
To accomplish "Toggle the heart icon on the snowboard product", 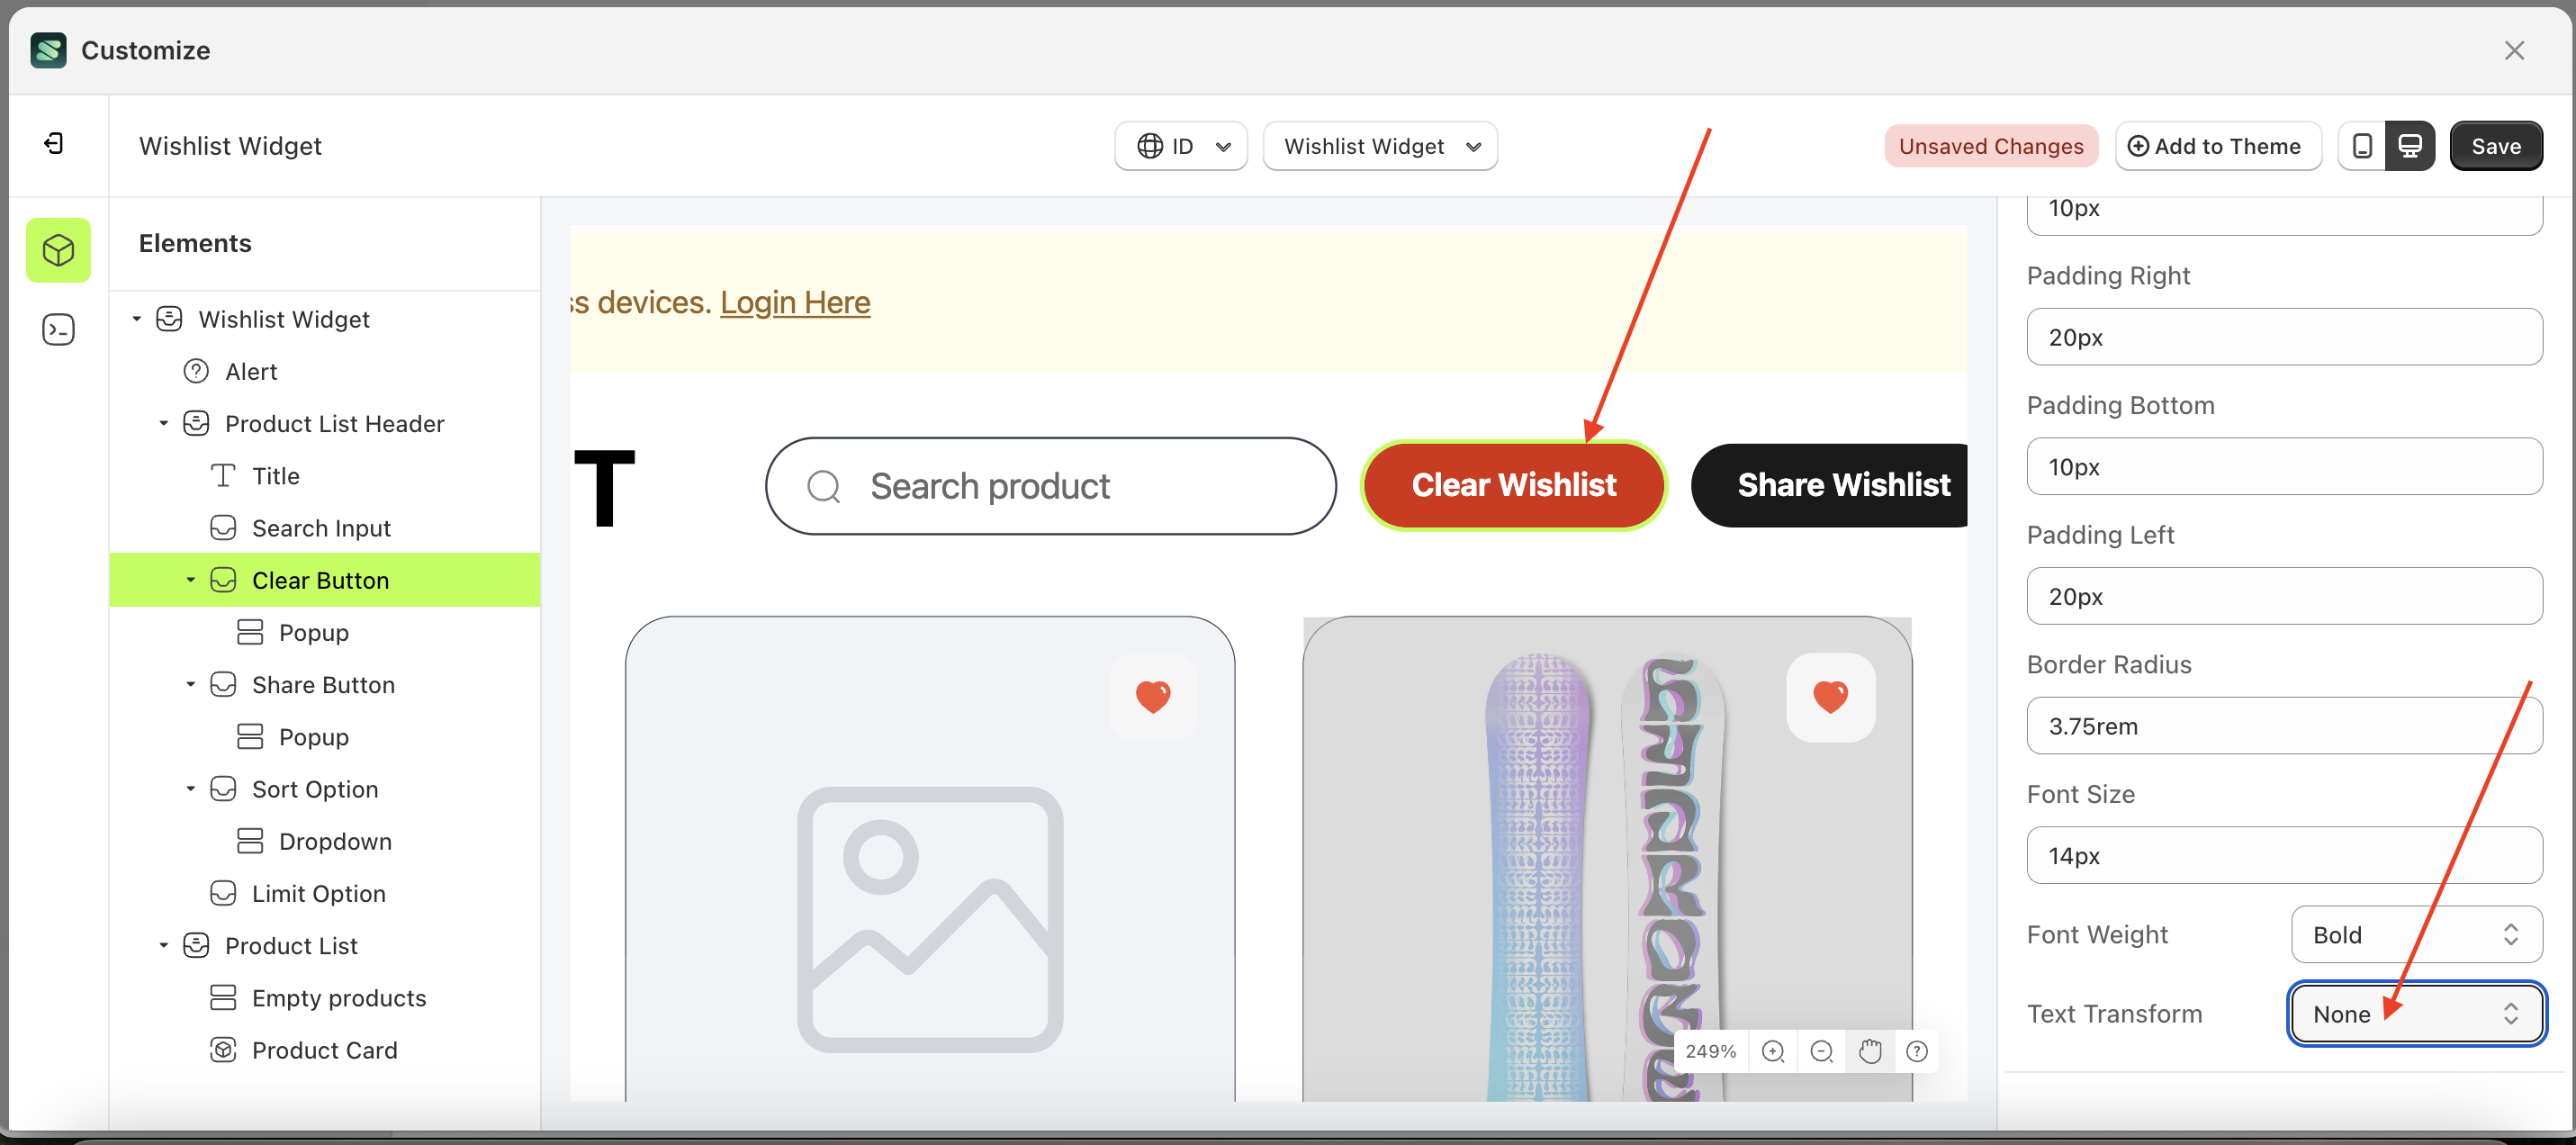I will [x=1832, y=697].
